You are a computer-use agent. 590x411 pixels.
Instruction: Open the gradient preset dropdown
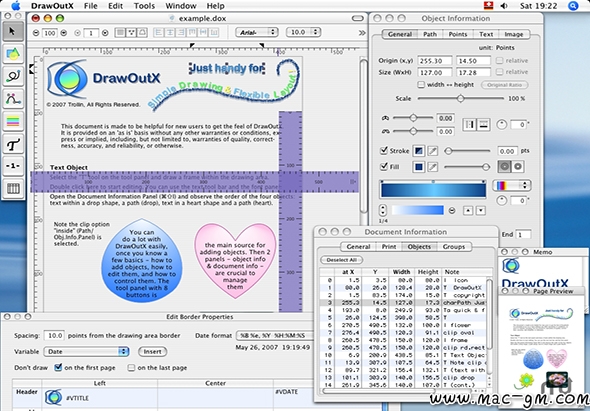(x=511, y=185)
